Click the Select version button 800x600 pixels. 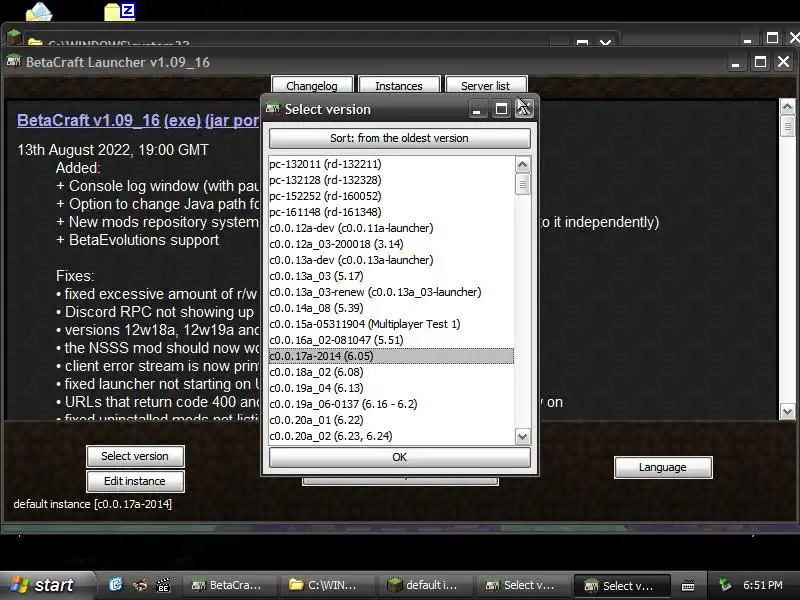coord(135,456)
